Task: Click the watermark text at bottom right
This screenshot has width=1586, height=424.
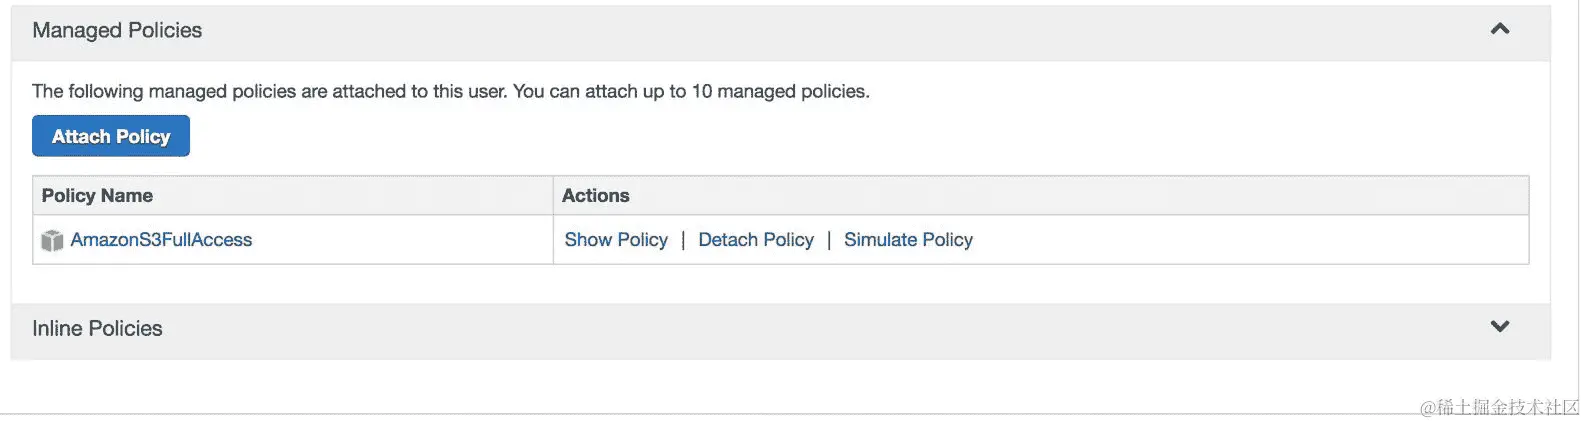Action: pos(1498,407)
